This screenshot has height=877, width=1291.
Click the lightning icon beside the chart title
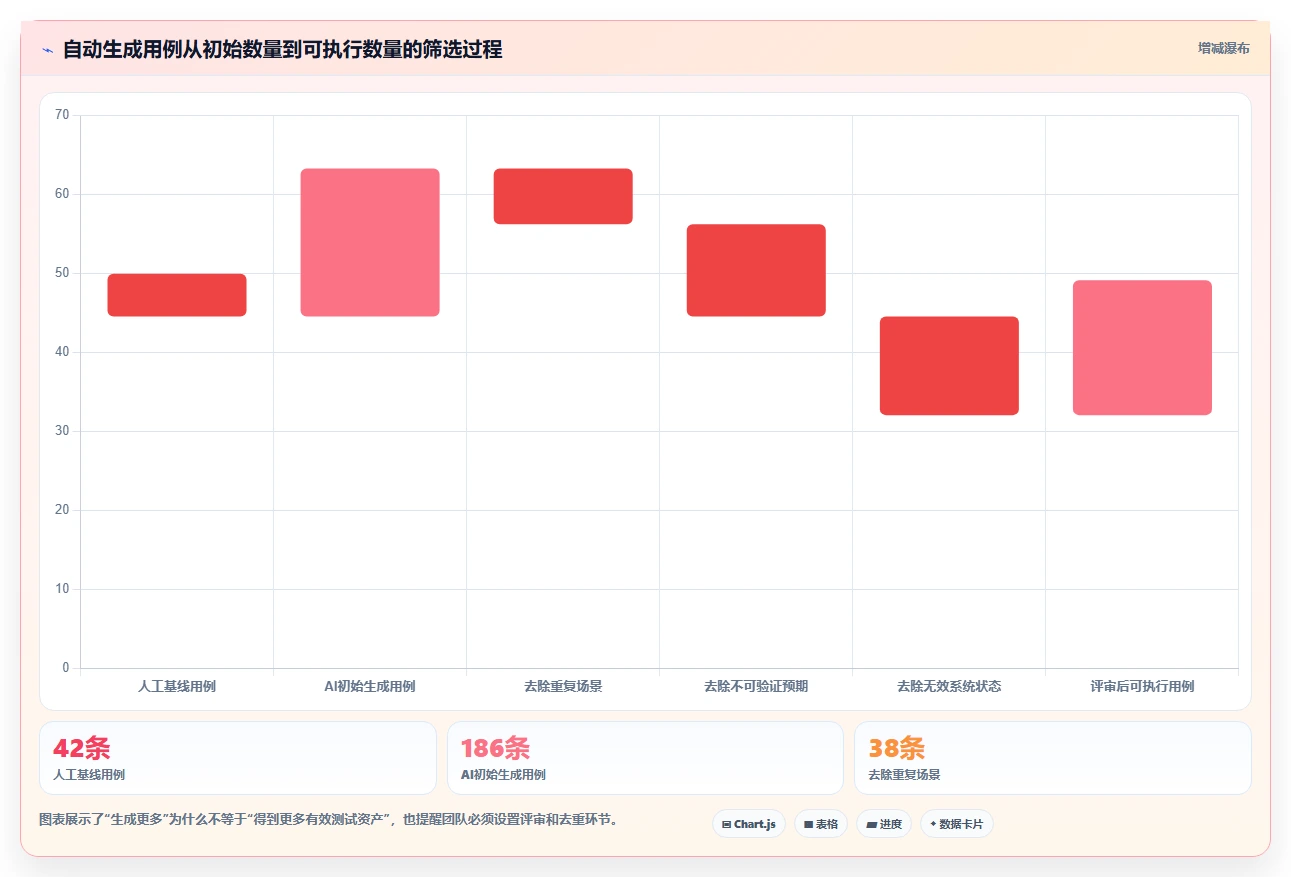[x=47, y=49]
